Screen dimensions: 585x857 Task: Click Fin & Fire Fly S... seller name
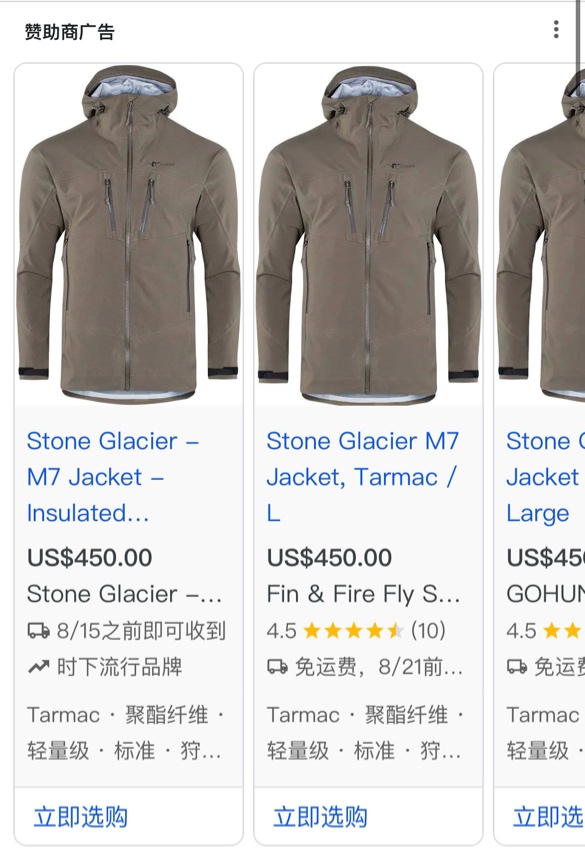tap(364, 594)
